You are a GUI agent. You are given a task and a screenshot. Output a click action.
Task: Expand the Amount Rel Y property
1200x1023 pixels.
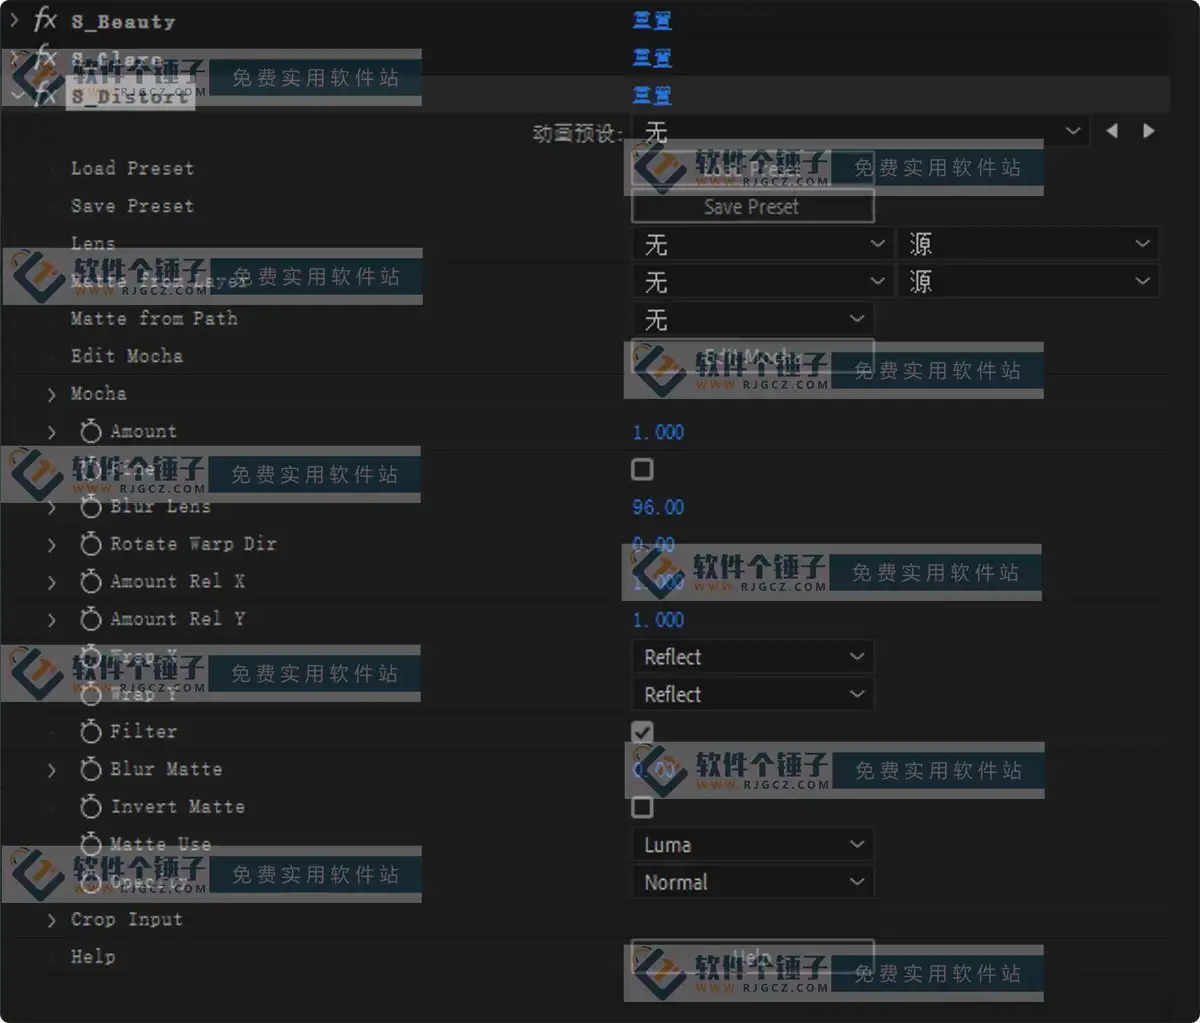pos(52,620)
